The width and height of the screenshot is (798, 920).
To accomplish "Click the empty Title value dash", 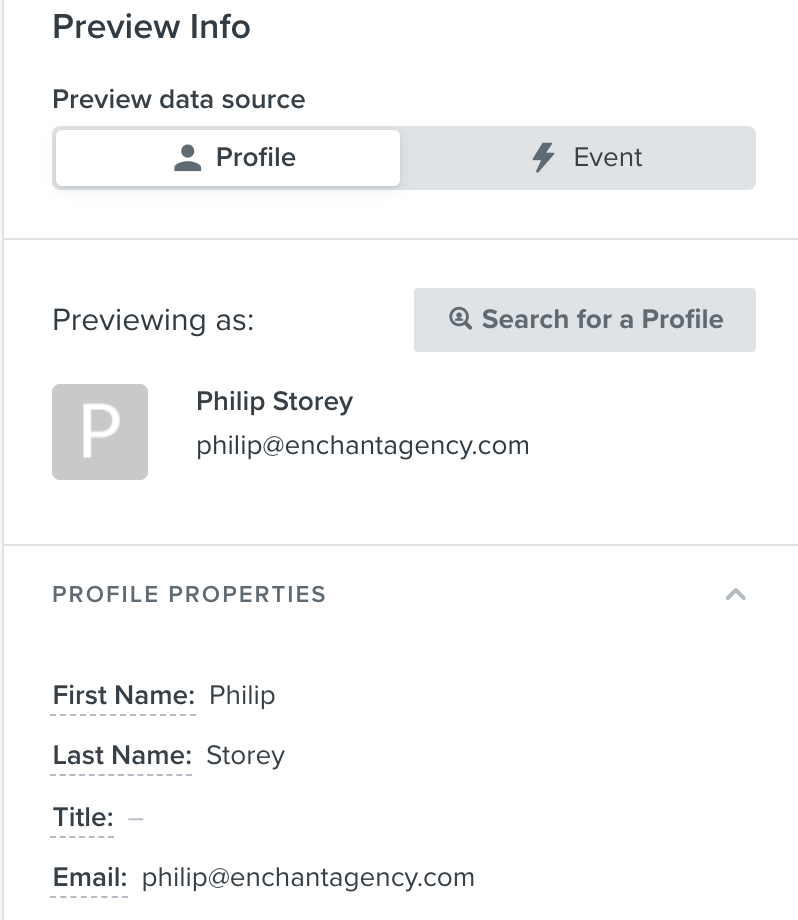I will point(136,817).
